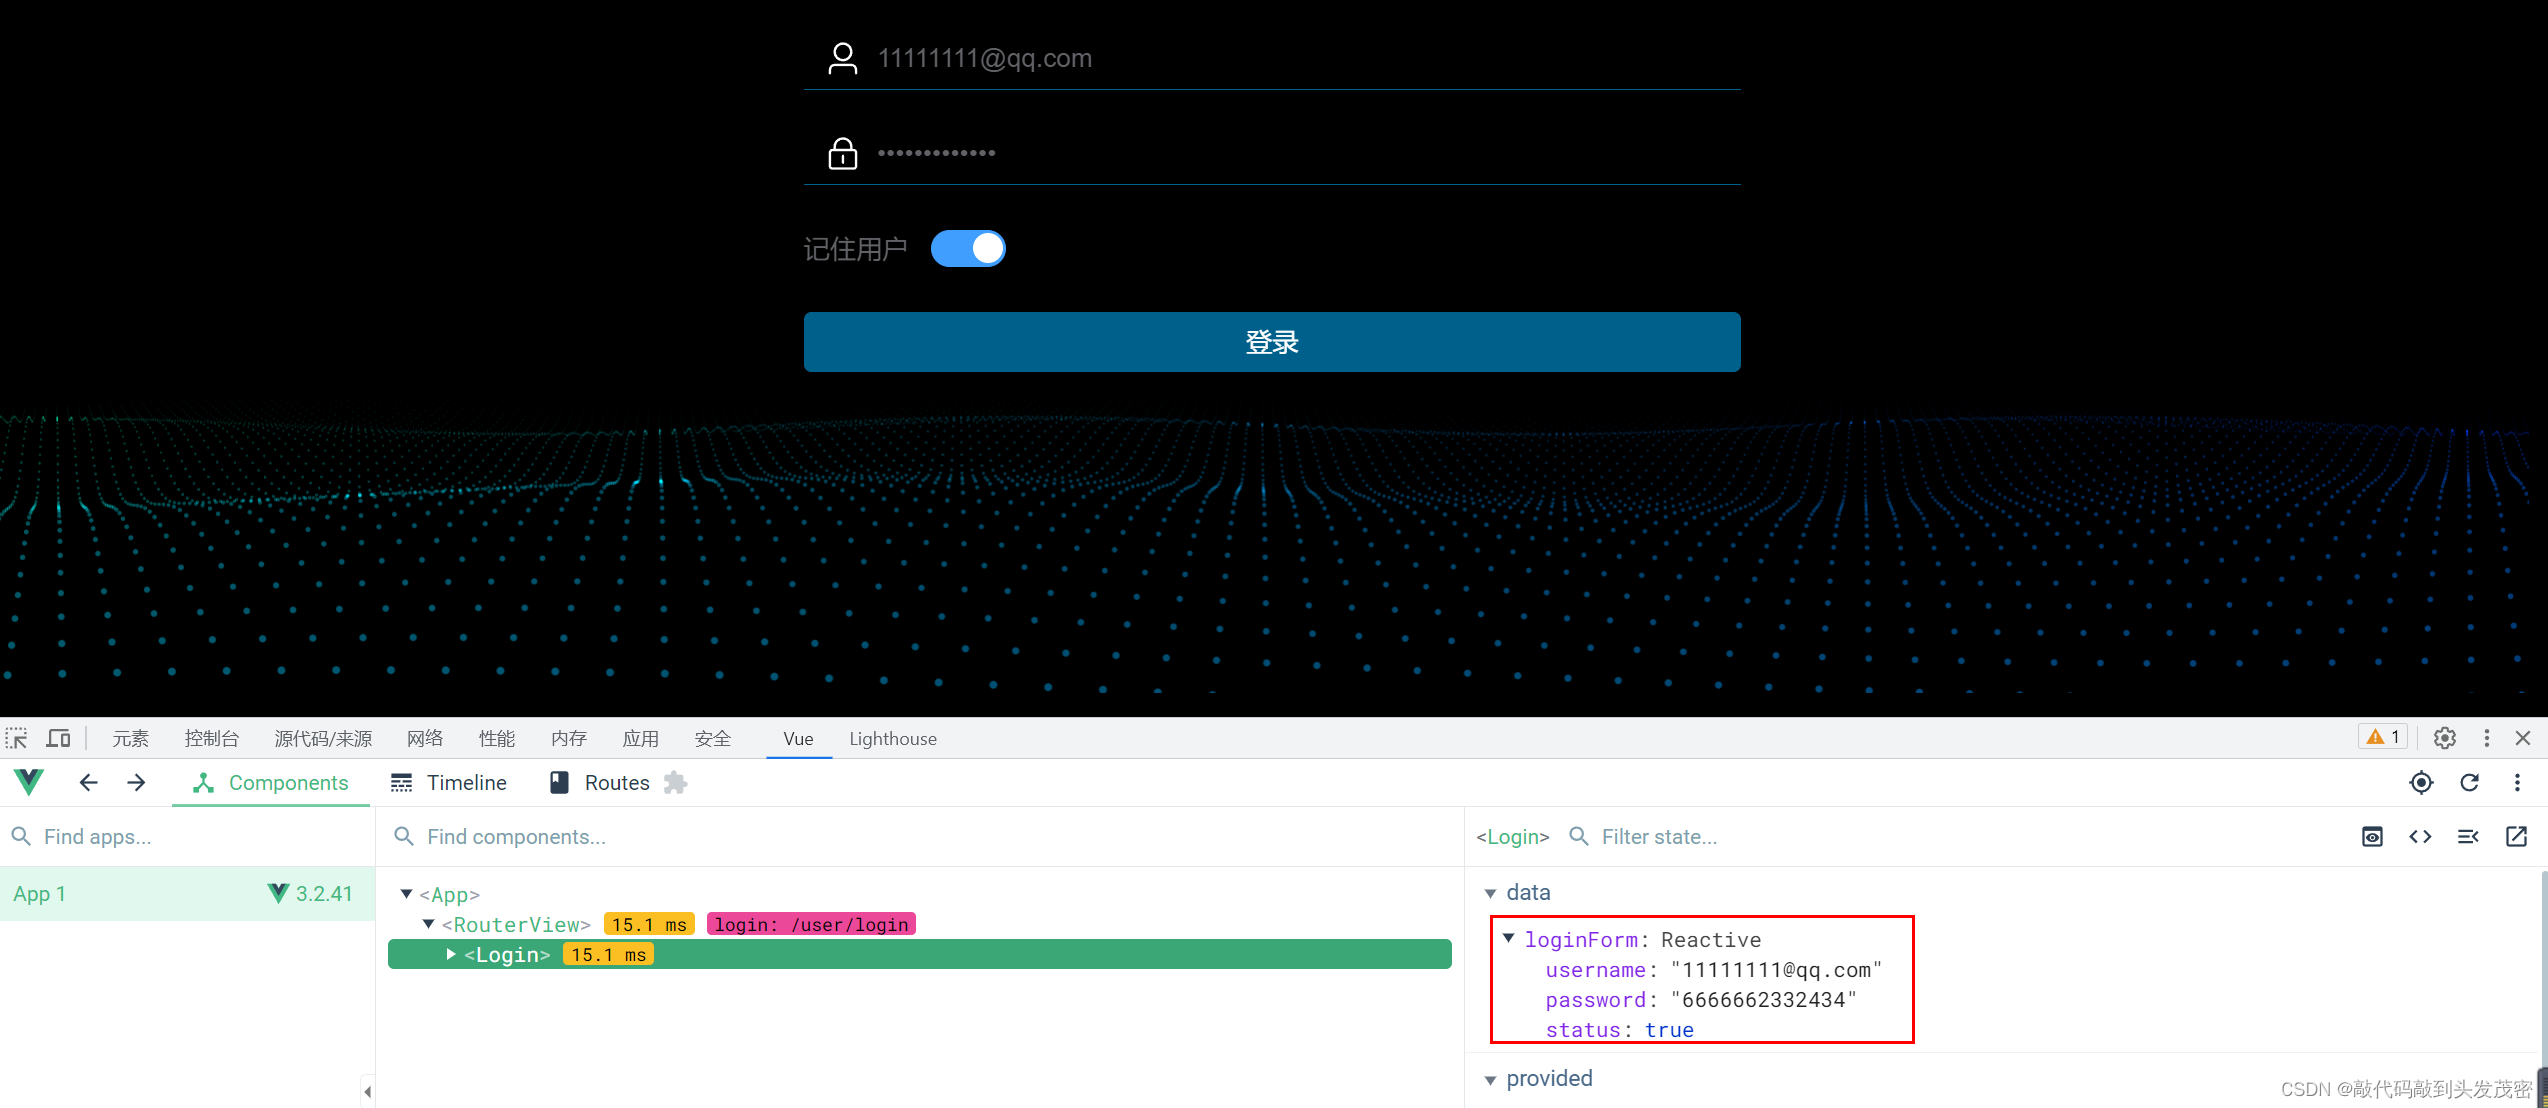Select the Lighthouse tab
Image resolution: width=2548 pixels, height=1108 pixels.
pos(892,739)
